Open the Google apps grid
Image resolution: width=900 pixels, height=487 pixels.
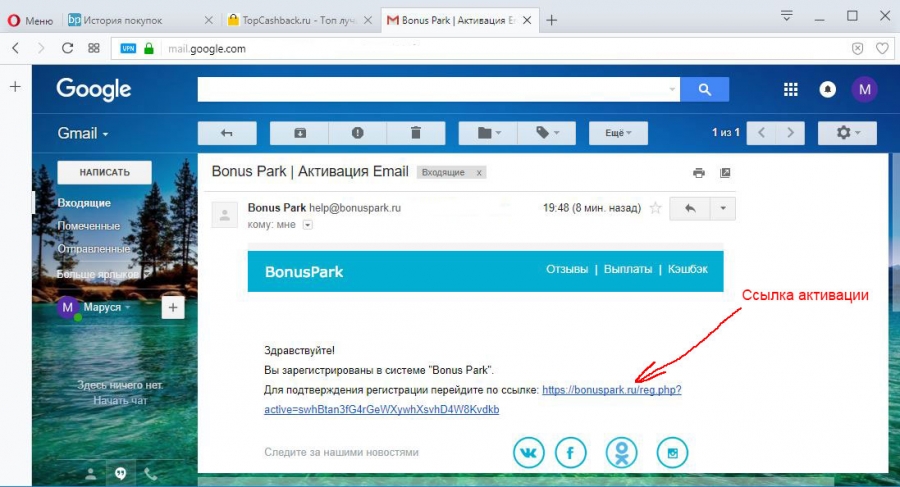click(790, 90)
